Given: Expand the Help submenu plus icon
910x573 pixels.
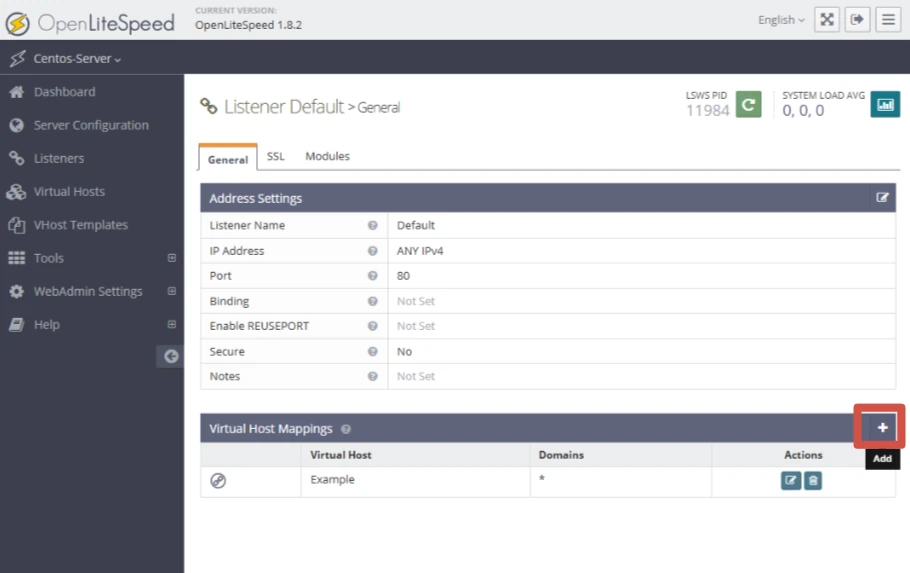Looking at the screenshot, I should pos(172,325).
